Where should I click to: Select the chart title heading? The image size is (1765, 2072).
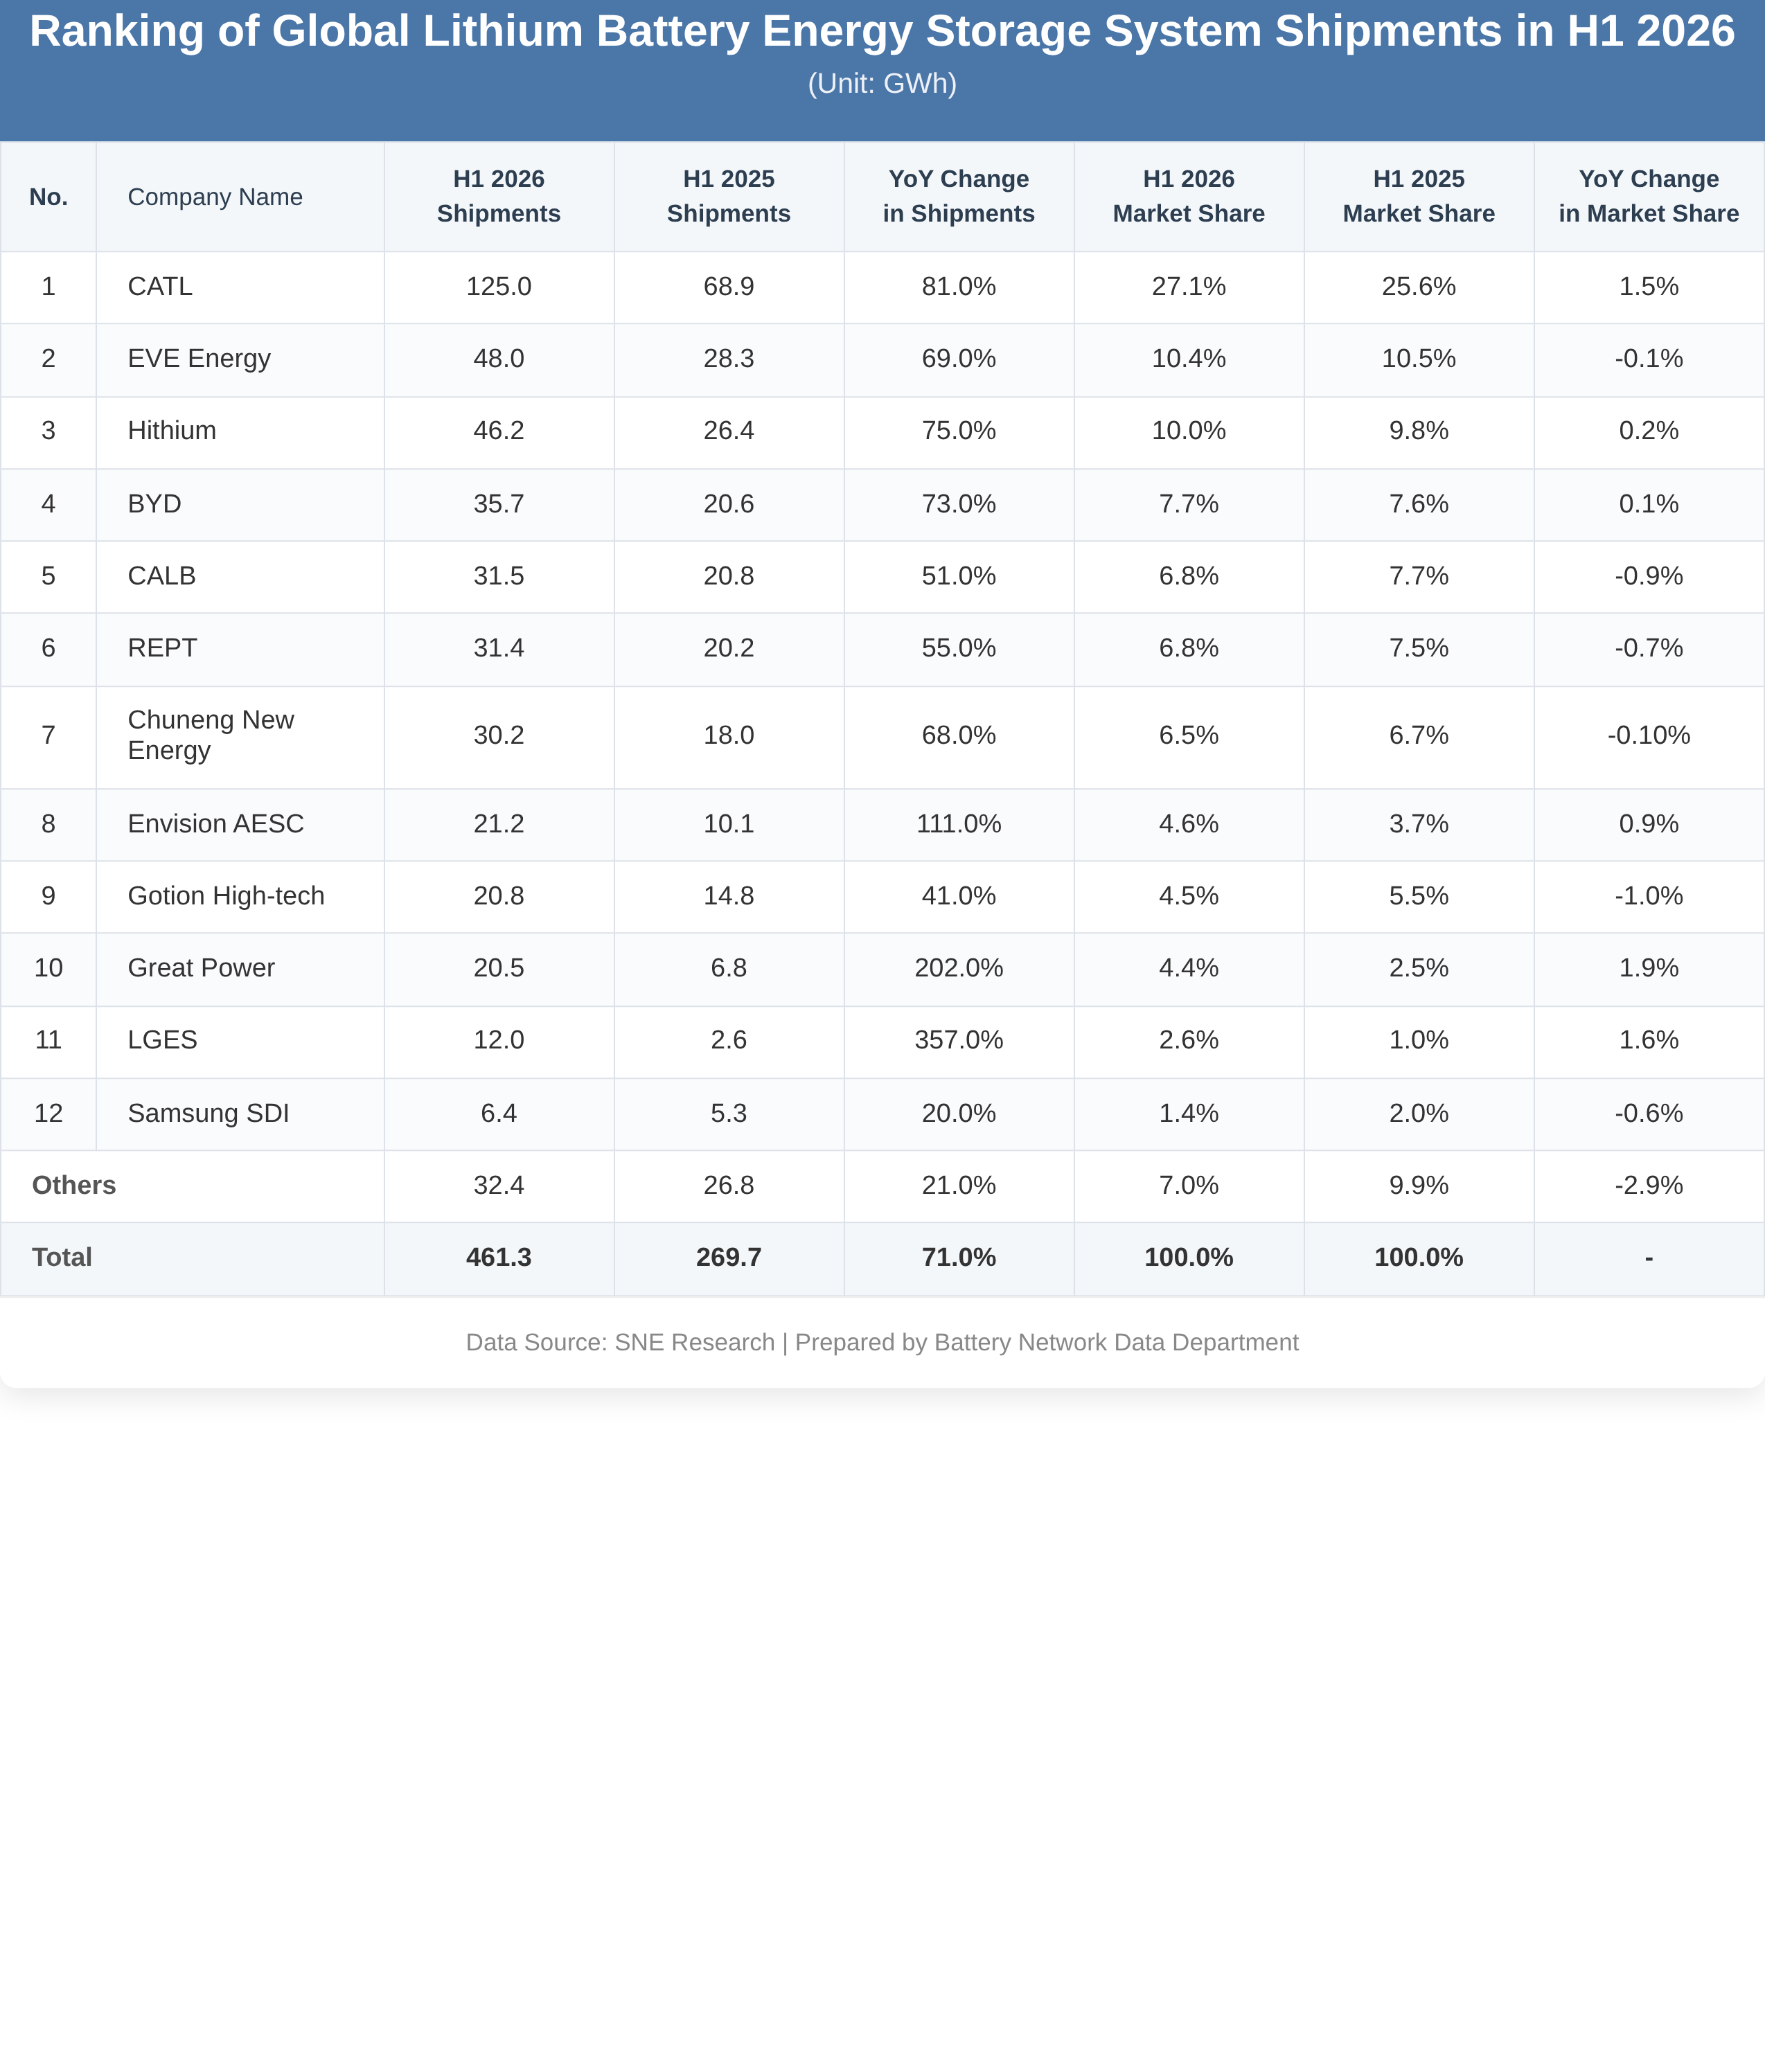[882, 32]
